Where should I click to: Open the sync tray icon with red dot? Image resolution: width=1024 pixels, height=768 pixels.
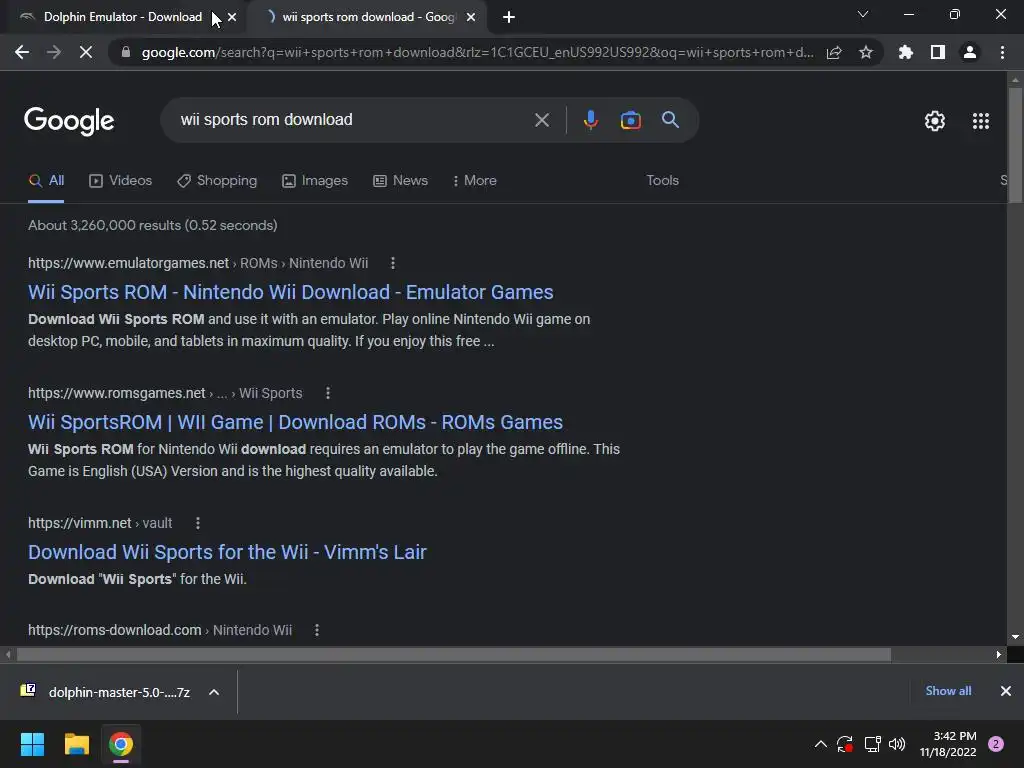(x=845, y=744)
